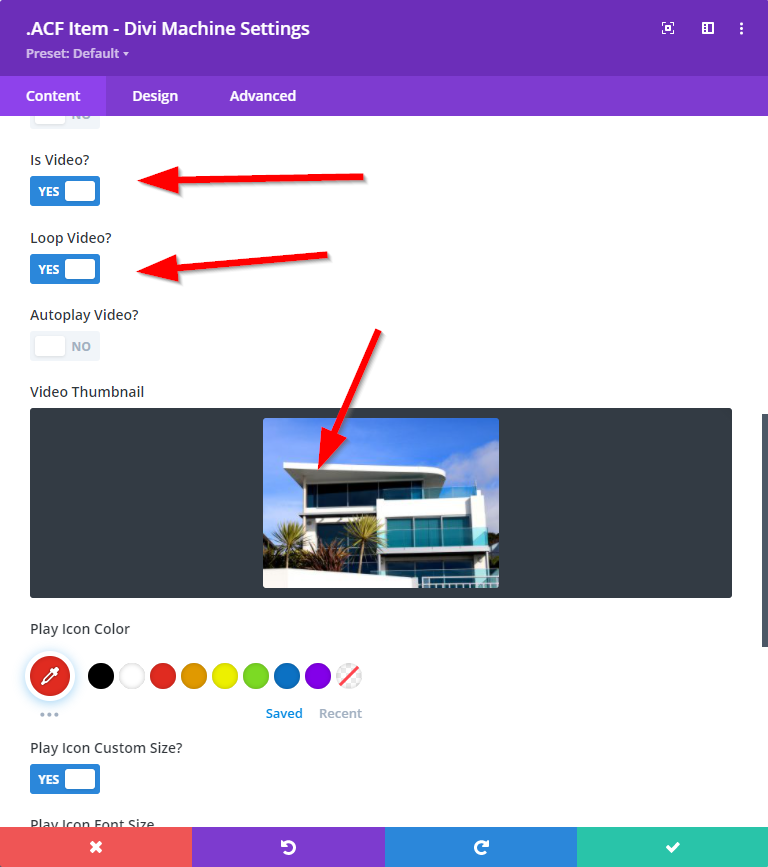Select the blue color swatch
This screenshot has height=867, width=768.
pos(287,676)
